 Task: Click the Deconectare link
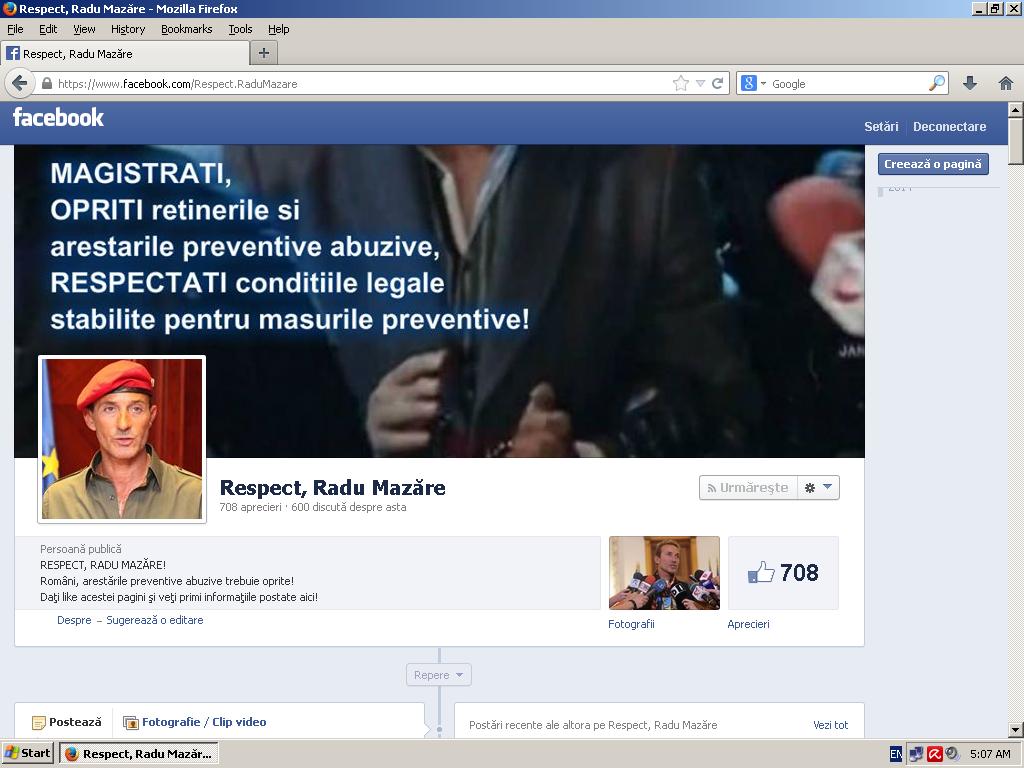tap(949, 127)
